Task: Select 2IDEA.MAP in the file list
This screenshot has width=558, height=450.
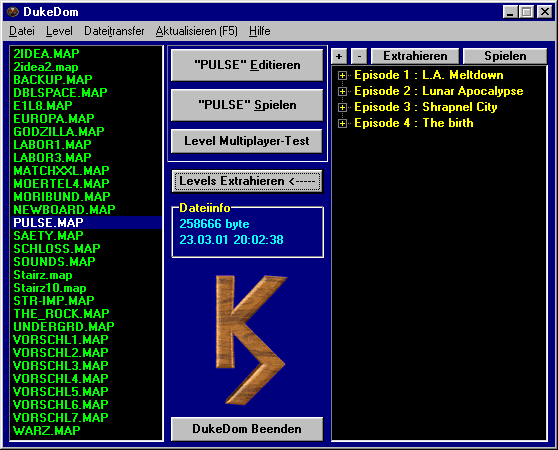Action: 86,54
